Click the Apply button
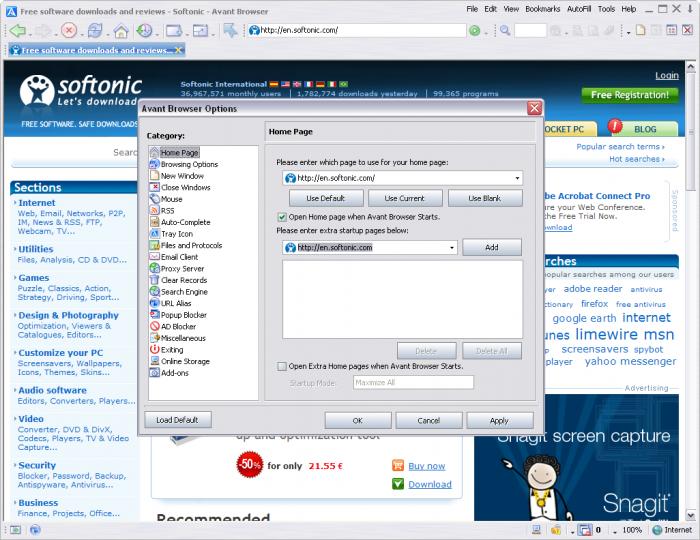 [x=500, y=420]
